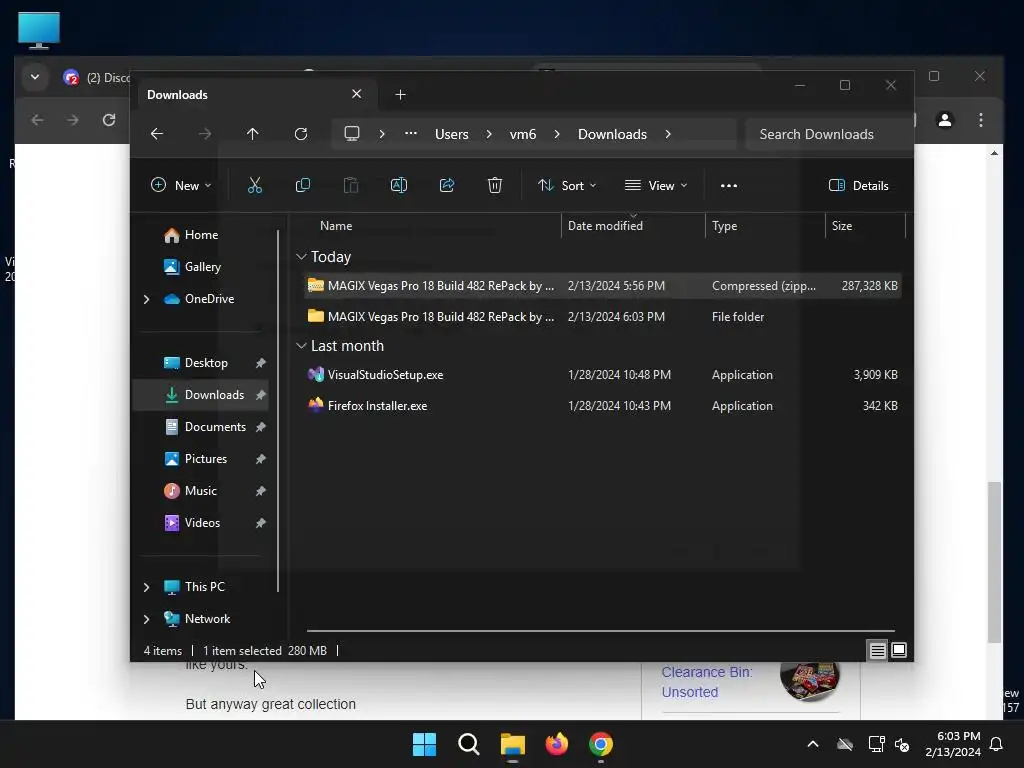Click the network icon in system tray
Viewport: 1024px width, 768px height.
point(876,744)
